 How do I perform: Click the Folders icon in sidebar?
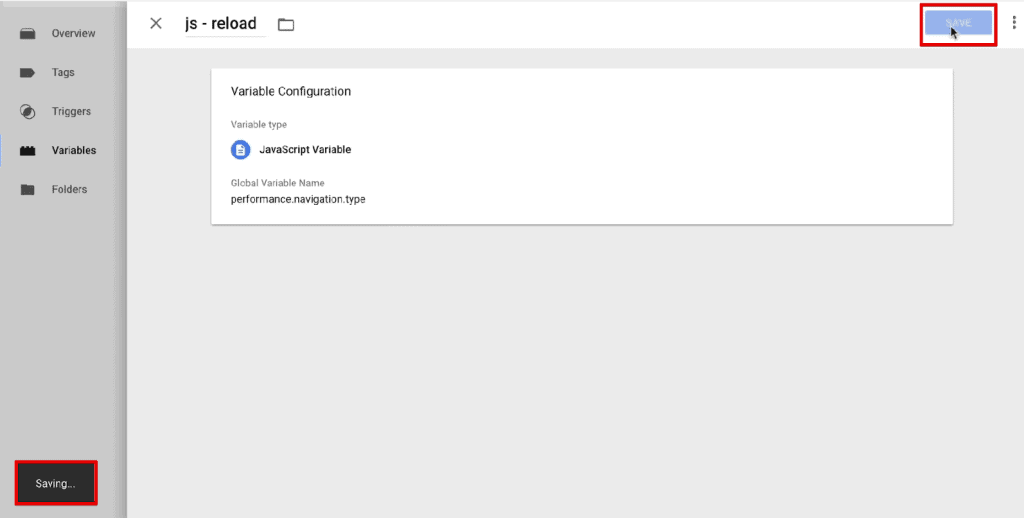27,189
